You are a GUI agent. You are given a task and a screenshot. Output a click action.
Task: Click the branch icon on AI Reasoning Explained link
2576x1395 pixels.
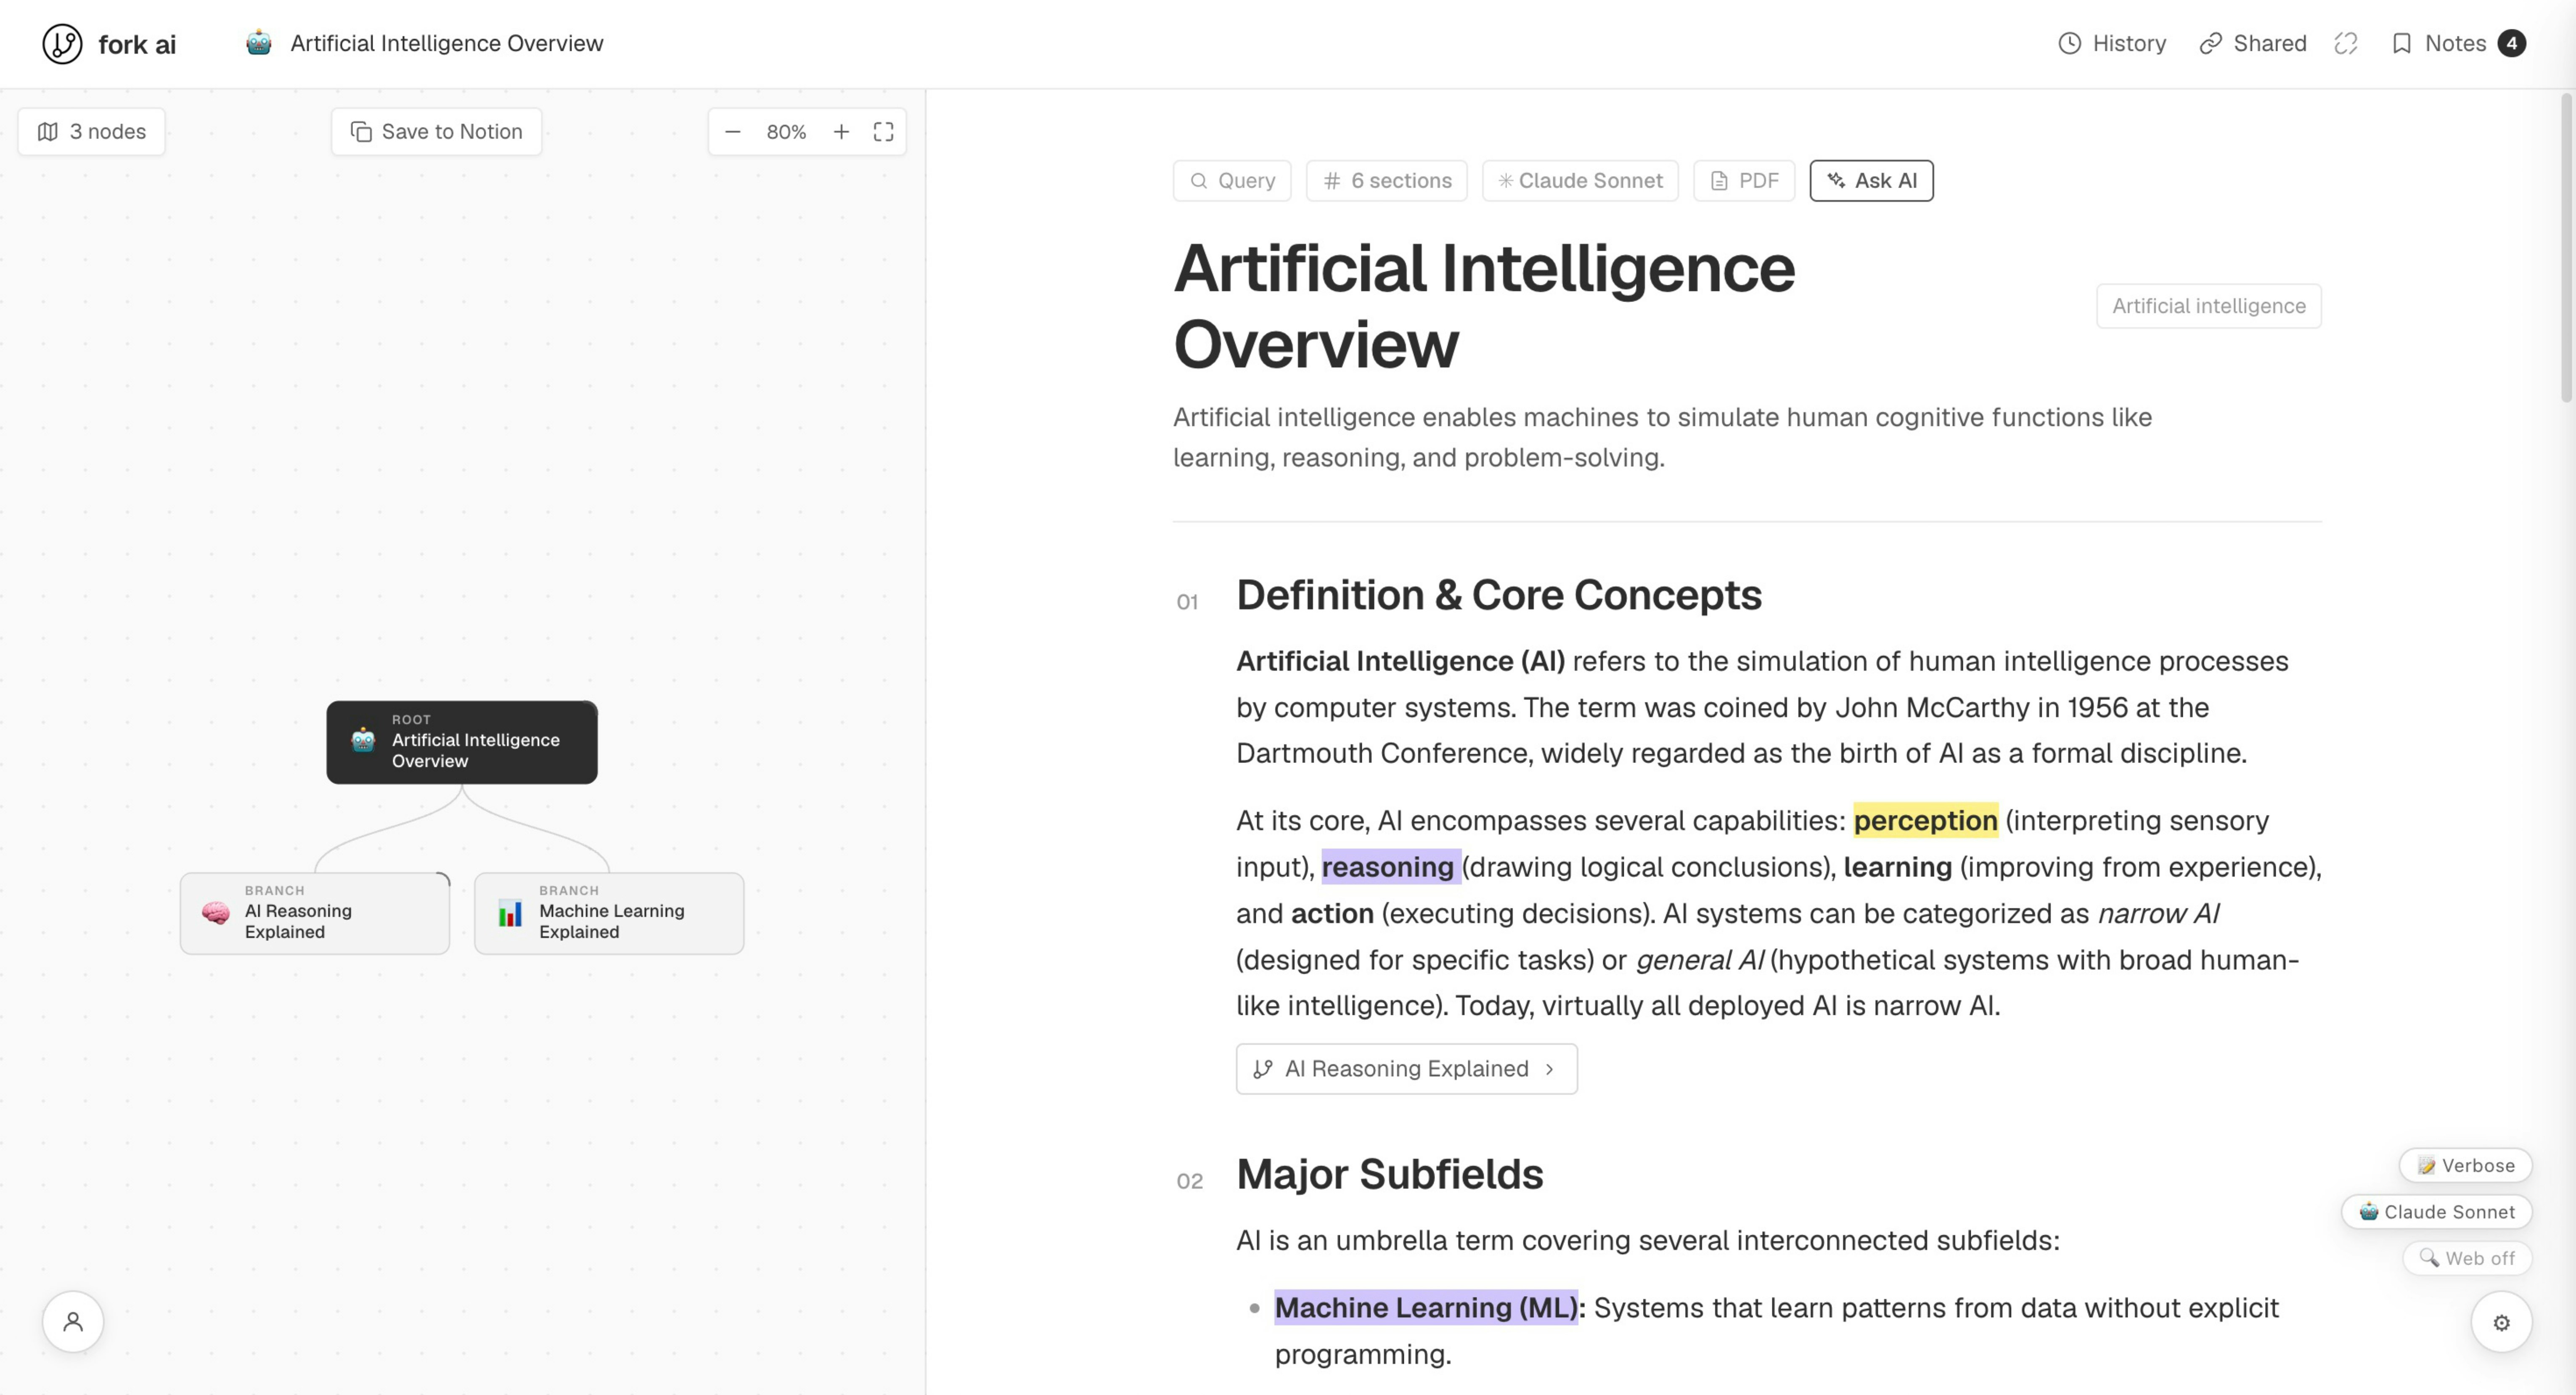tap(1263, 1069)
